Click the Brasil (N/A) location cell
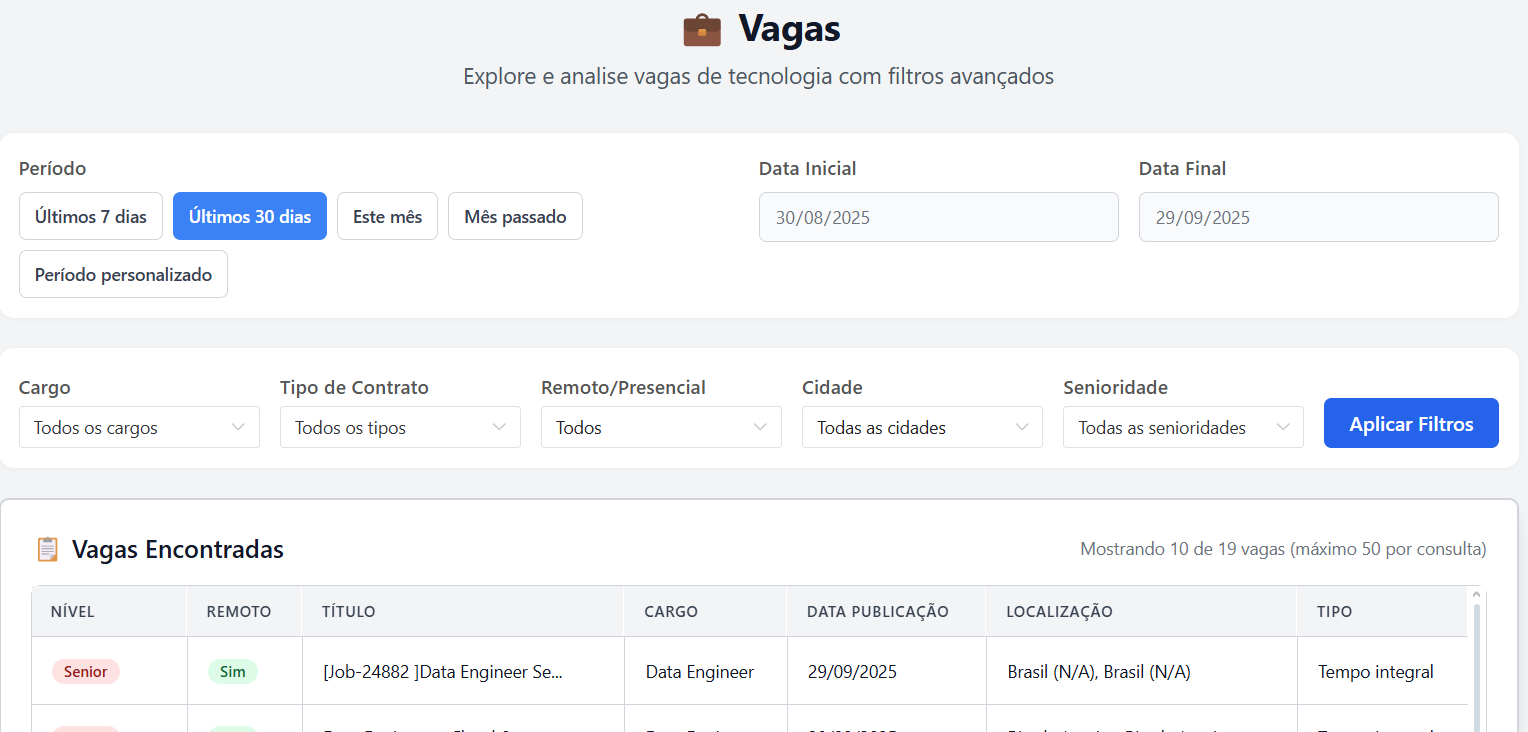This screenshot has height=732, width=1528. coord(1141,671)
